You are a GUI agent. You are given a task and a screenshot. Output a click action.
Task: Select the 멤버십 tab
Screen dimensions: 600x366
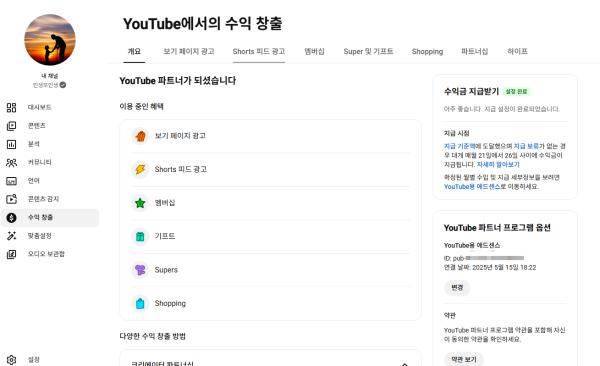314,51
